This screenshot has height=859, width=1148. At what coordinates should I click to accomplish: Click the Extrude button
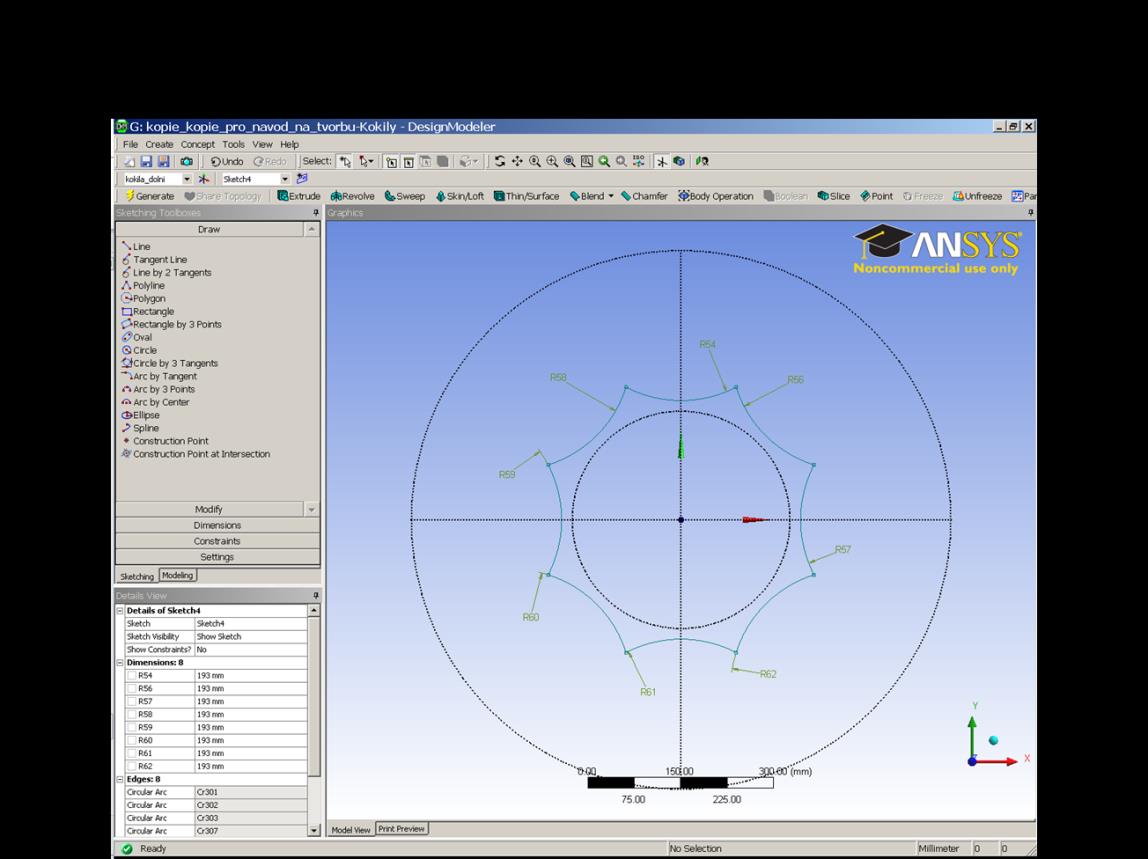tap(299, 196)
